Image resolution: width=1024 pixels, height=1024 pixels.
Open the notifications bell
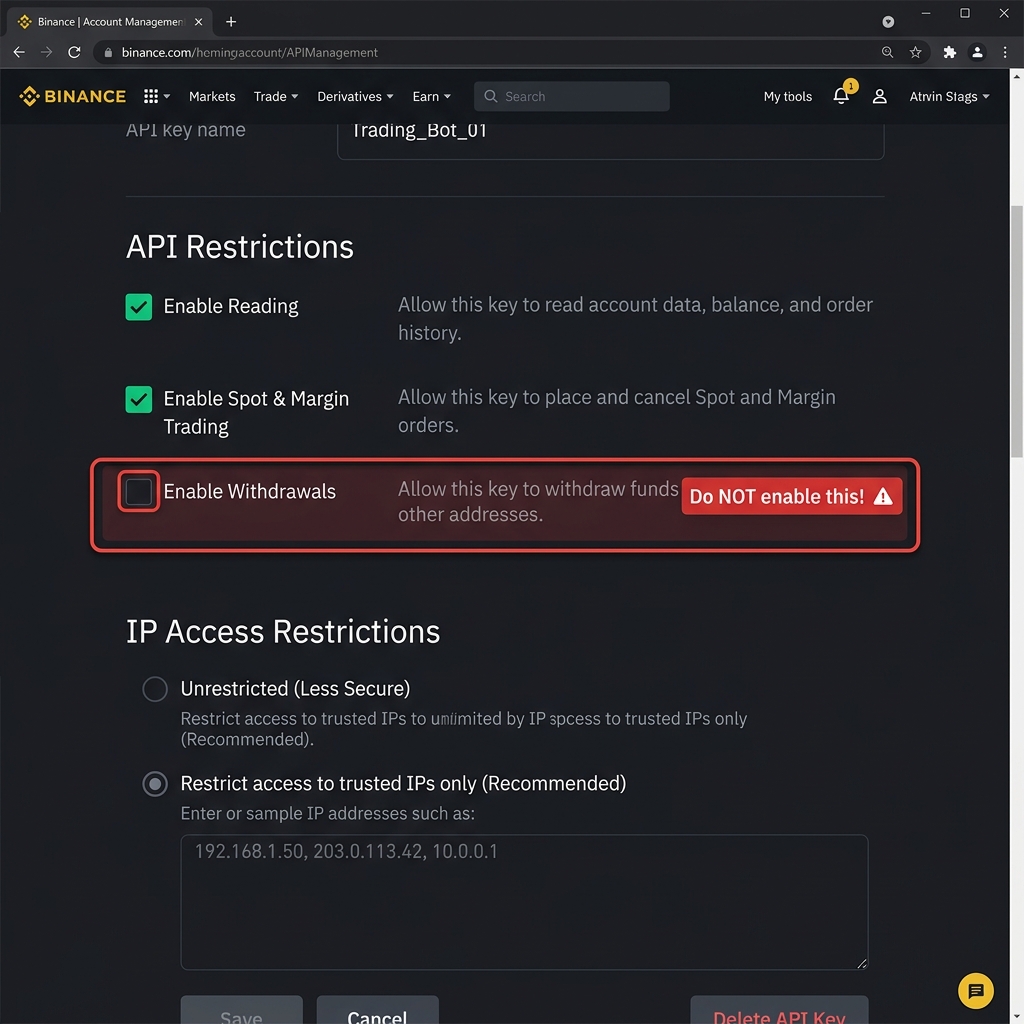click(841, 96)
